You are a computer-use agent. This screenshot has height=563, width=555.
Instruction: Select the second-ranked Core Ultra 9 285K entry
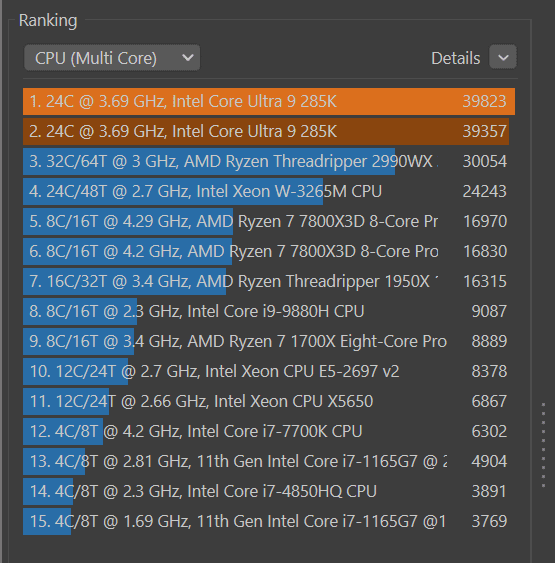tap(269, 131)
